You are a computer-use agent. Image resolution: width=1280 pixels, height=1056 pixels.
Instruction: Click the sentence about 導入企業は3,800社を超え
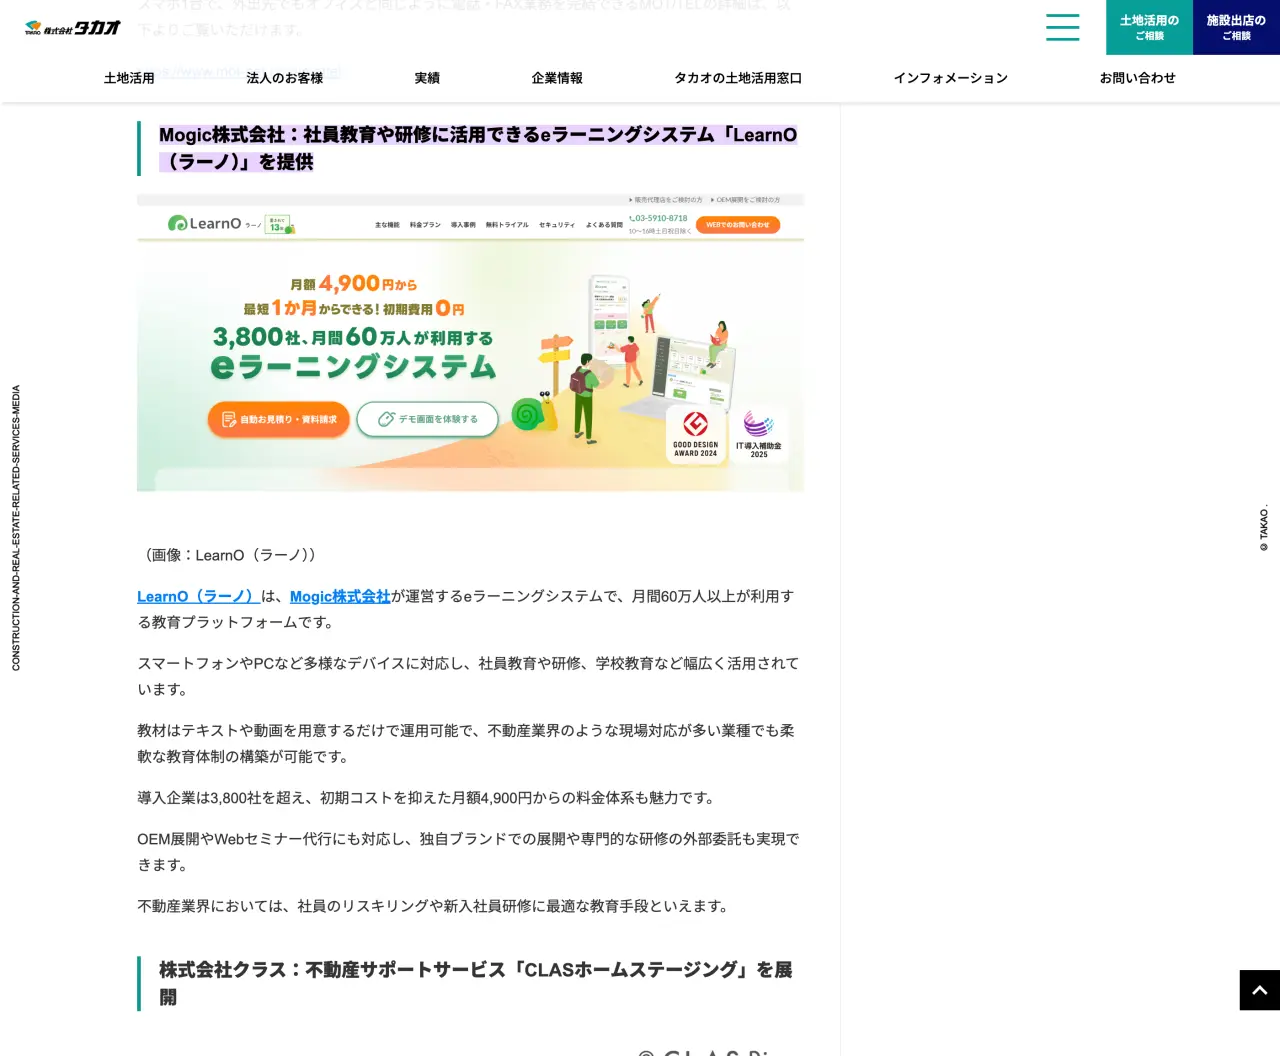point(427,798)
